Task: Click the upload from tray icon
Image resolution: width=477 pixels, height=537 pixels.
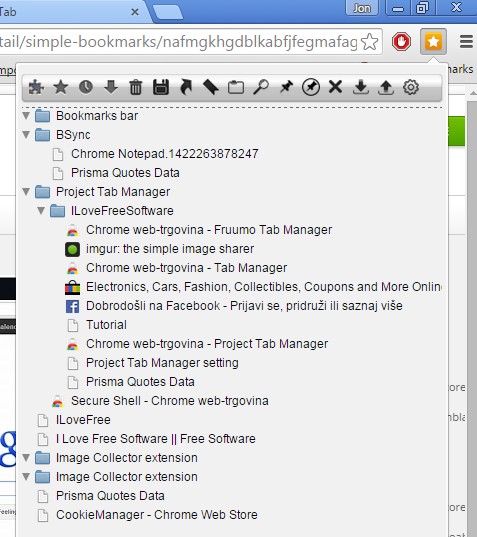Action: (x=386, y=87)
